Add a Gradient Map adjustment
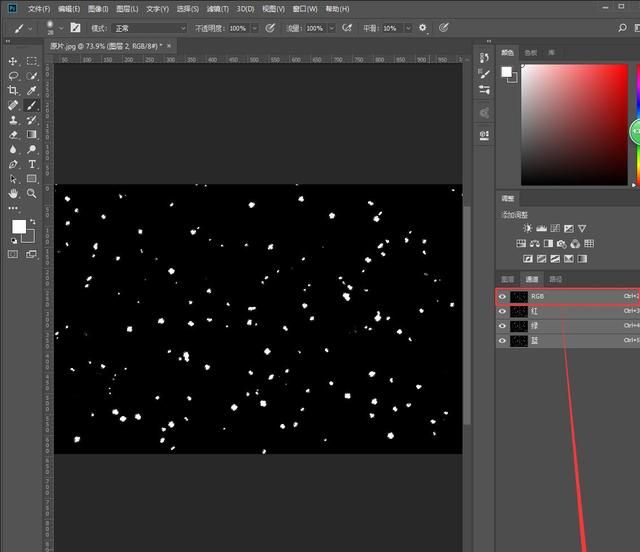This screenshot has width=640, height=552. pyautogui.click(x=582, y=259)
